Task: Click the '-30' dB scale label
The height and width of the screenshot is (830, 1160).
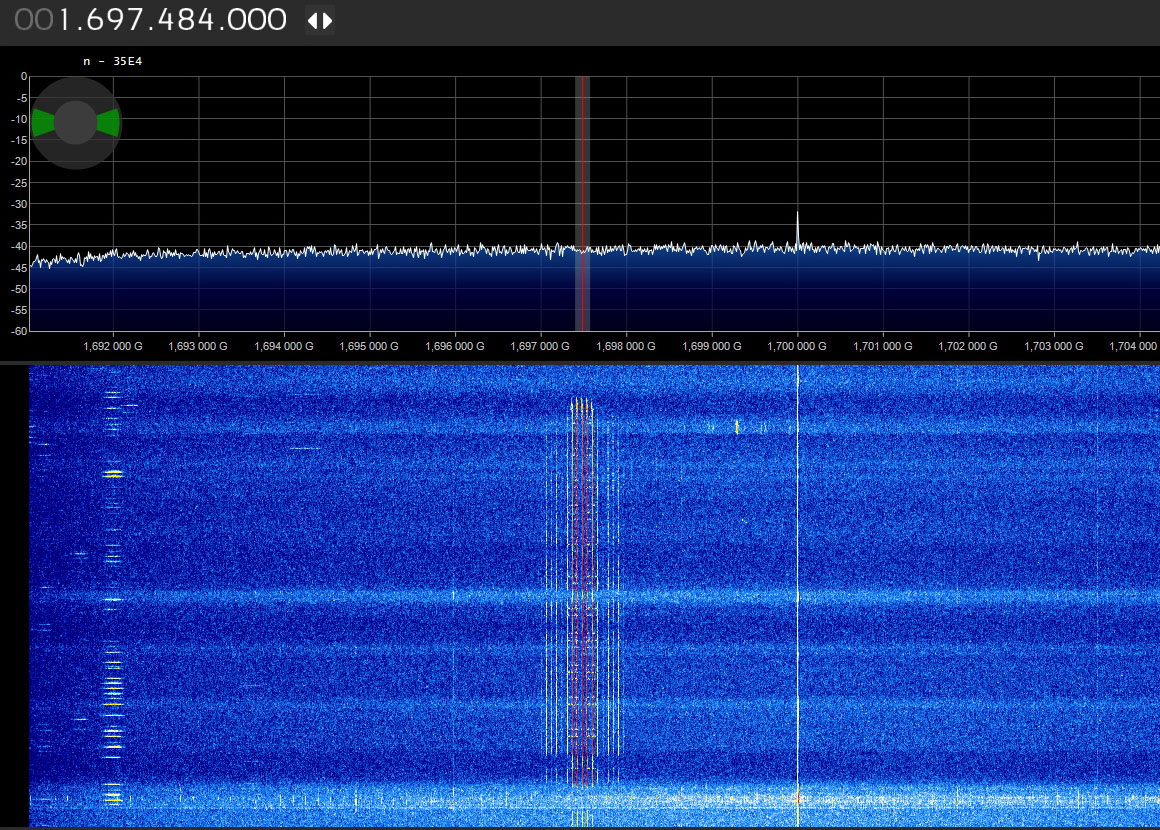Action: (x=19, y=204)
